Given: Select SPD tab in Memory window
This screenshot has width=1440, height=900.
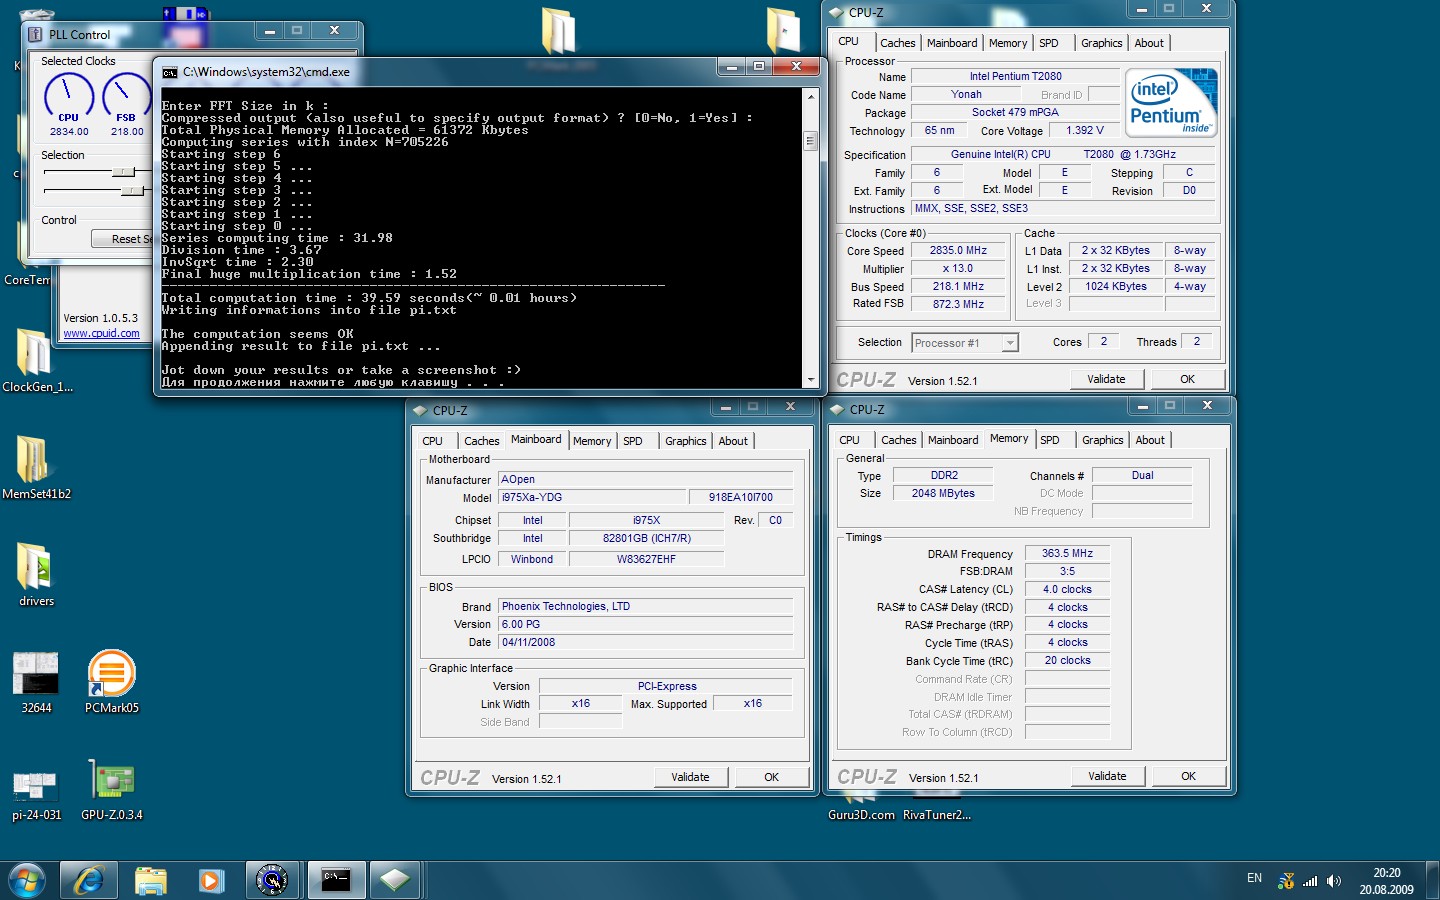Looking at the screenshot, I should click(x=1049, y=440).
